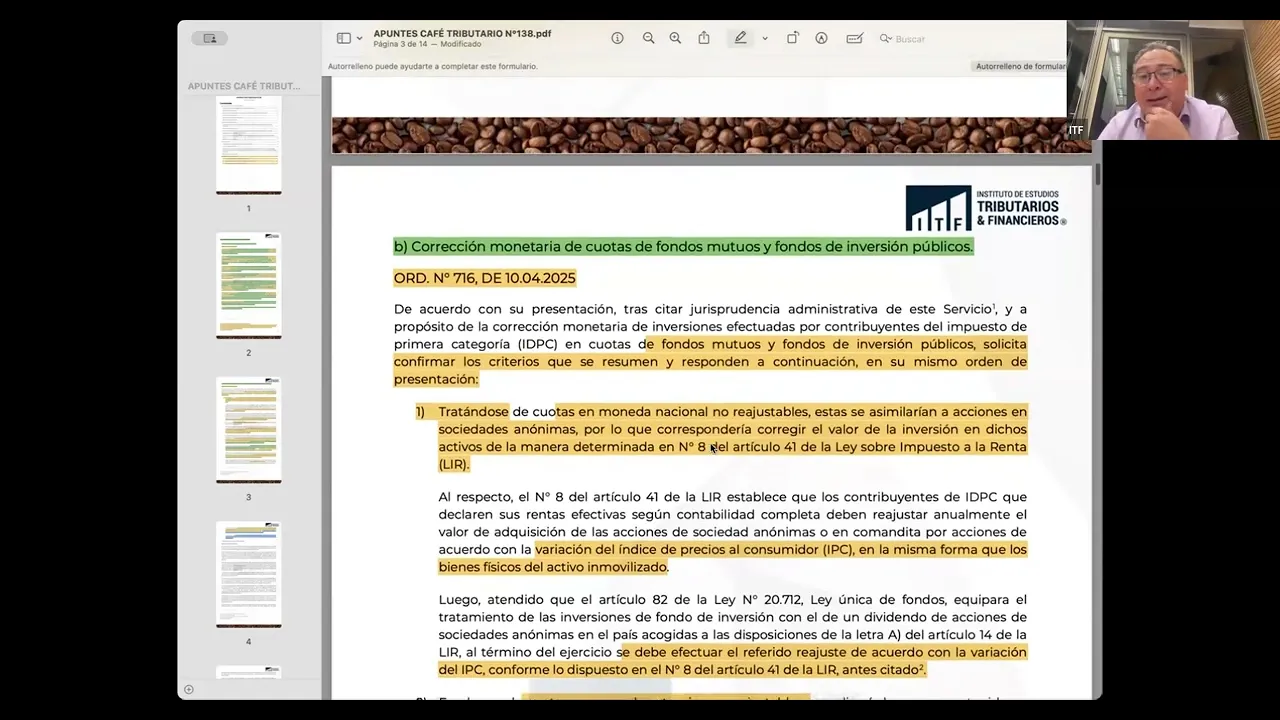Screen dimensions: 1280x720
Task: Open the search options chevron
Action: coord(891,38)
